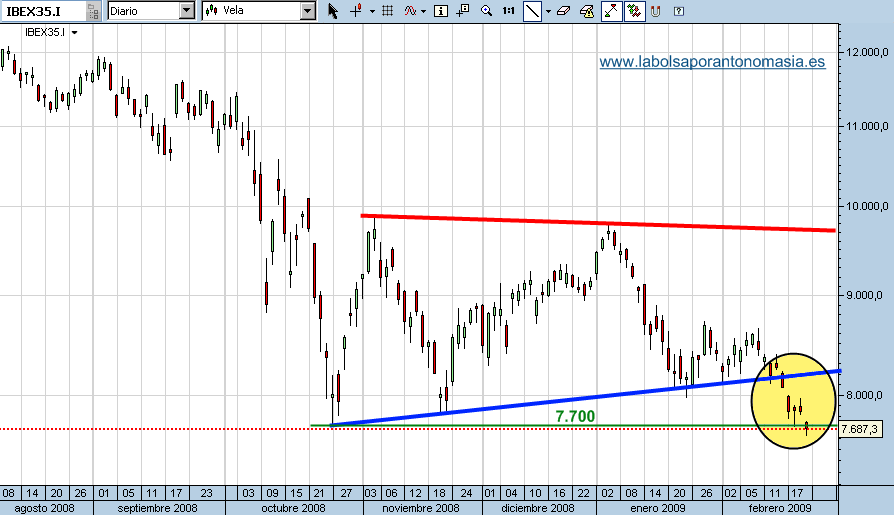The height and width of the screenshot is (516, 894).
Task: Toggle the red-green diagonal arrow button
Action: pos(611,11)
